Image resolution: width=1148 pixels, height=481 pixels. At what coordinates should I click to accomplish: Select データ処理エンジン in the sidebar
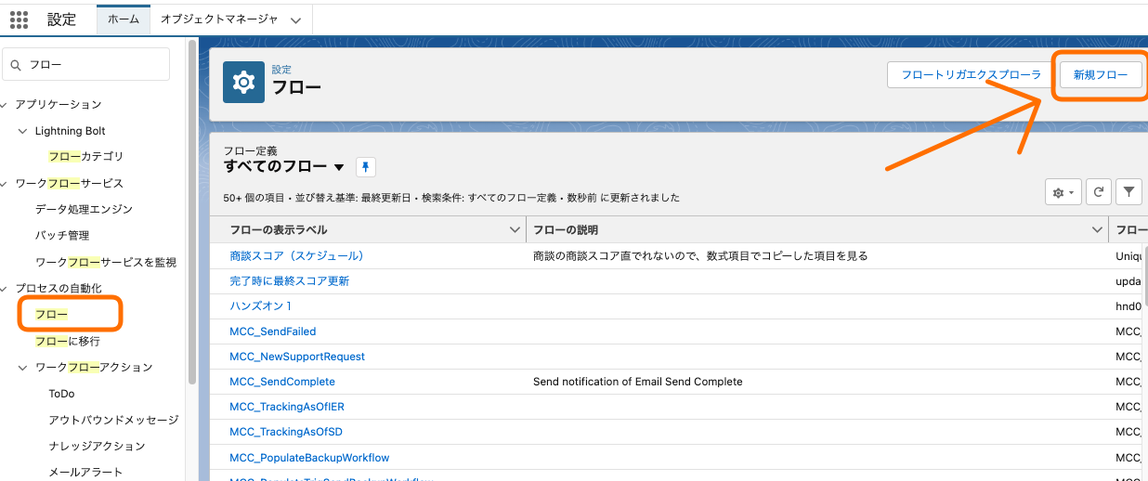coord(84,209)
